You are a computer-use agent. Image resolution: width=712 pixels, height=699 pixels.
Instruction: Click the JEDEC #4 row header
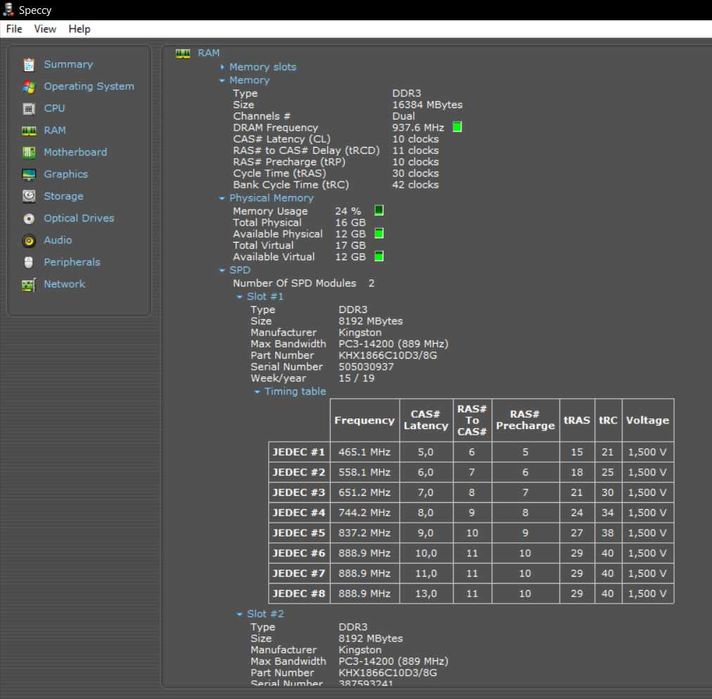coord(299,513)
